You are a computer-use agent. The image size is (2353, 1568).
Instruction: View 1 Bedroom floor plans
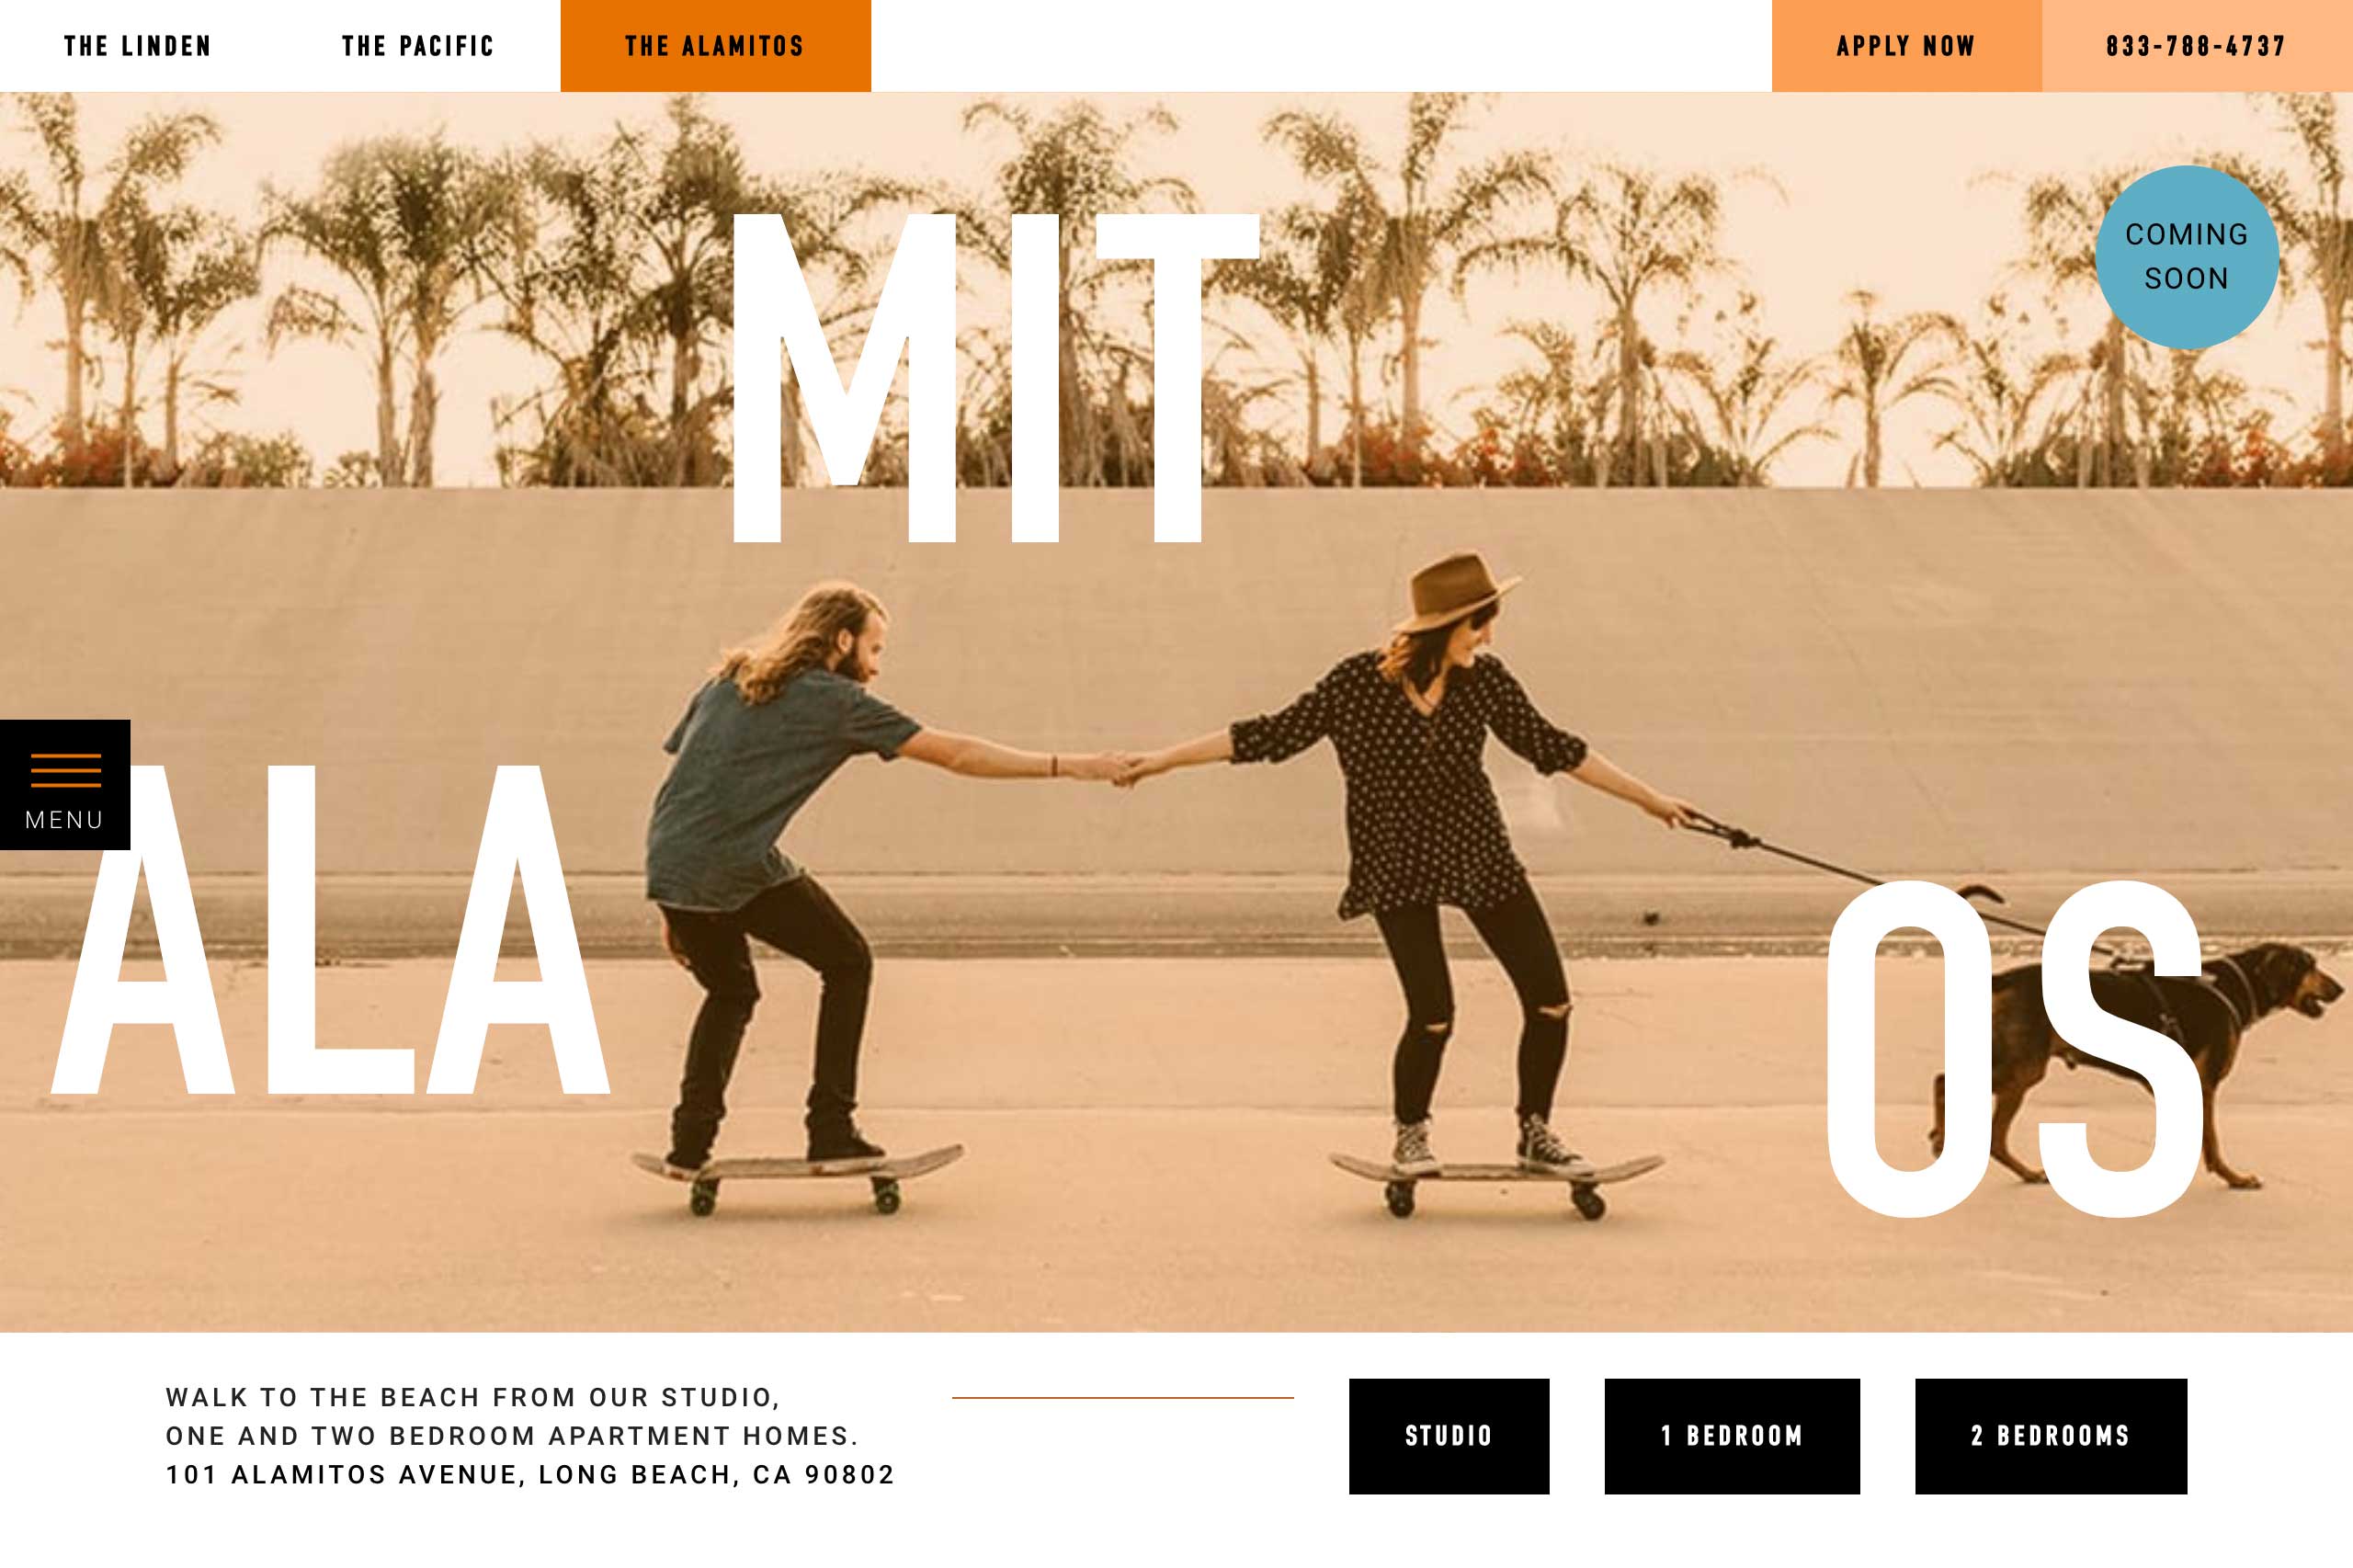(1732, 1436)
